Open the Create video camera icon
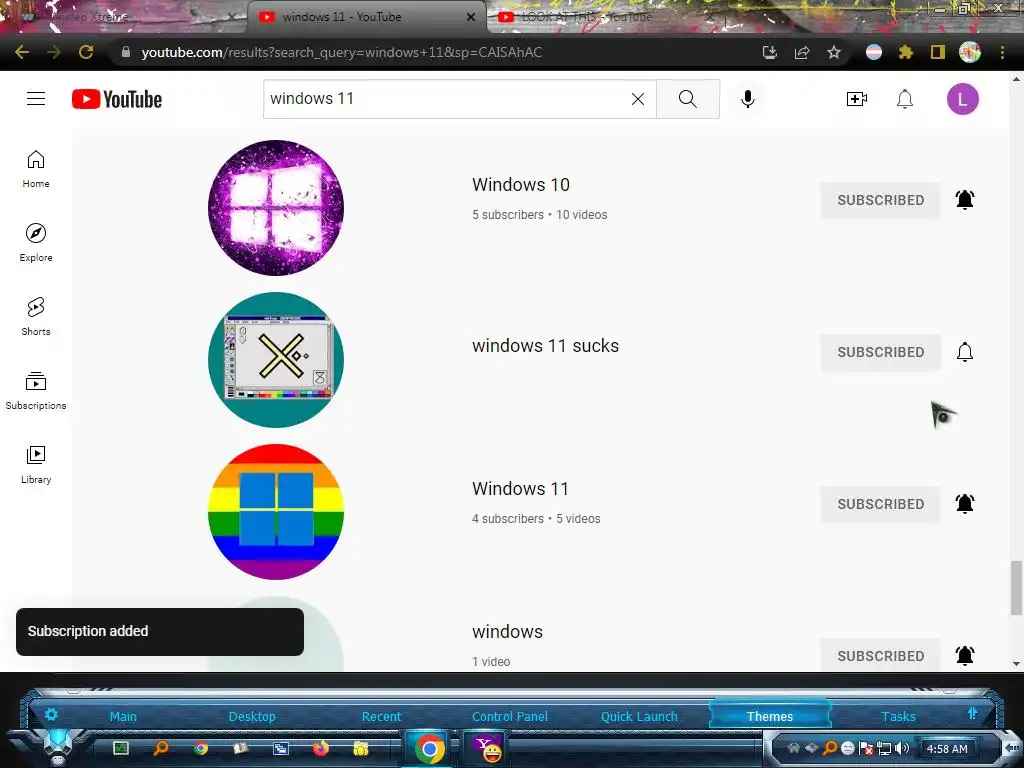The height and width of the screenshot is (768, 1024). [x=857, y=99]
